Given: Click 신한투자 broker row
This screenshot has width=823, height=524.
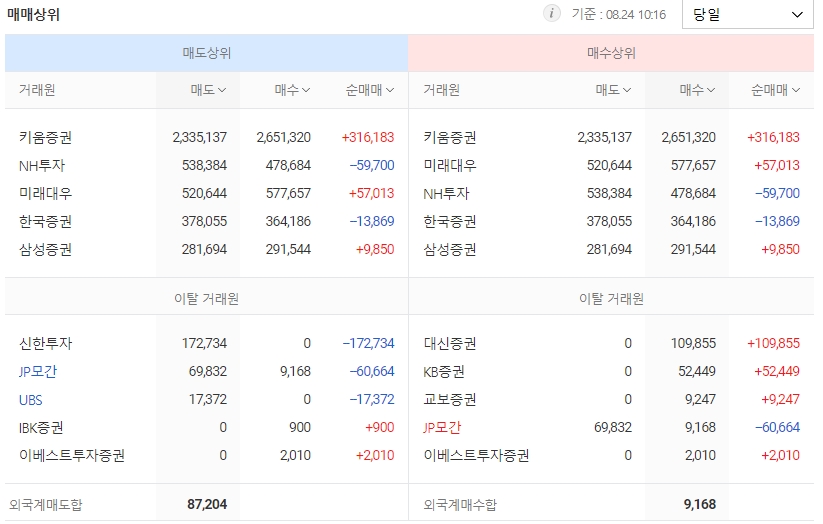Looking at the screenshot, I should click(x=45, y=343).
